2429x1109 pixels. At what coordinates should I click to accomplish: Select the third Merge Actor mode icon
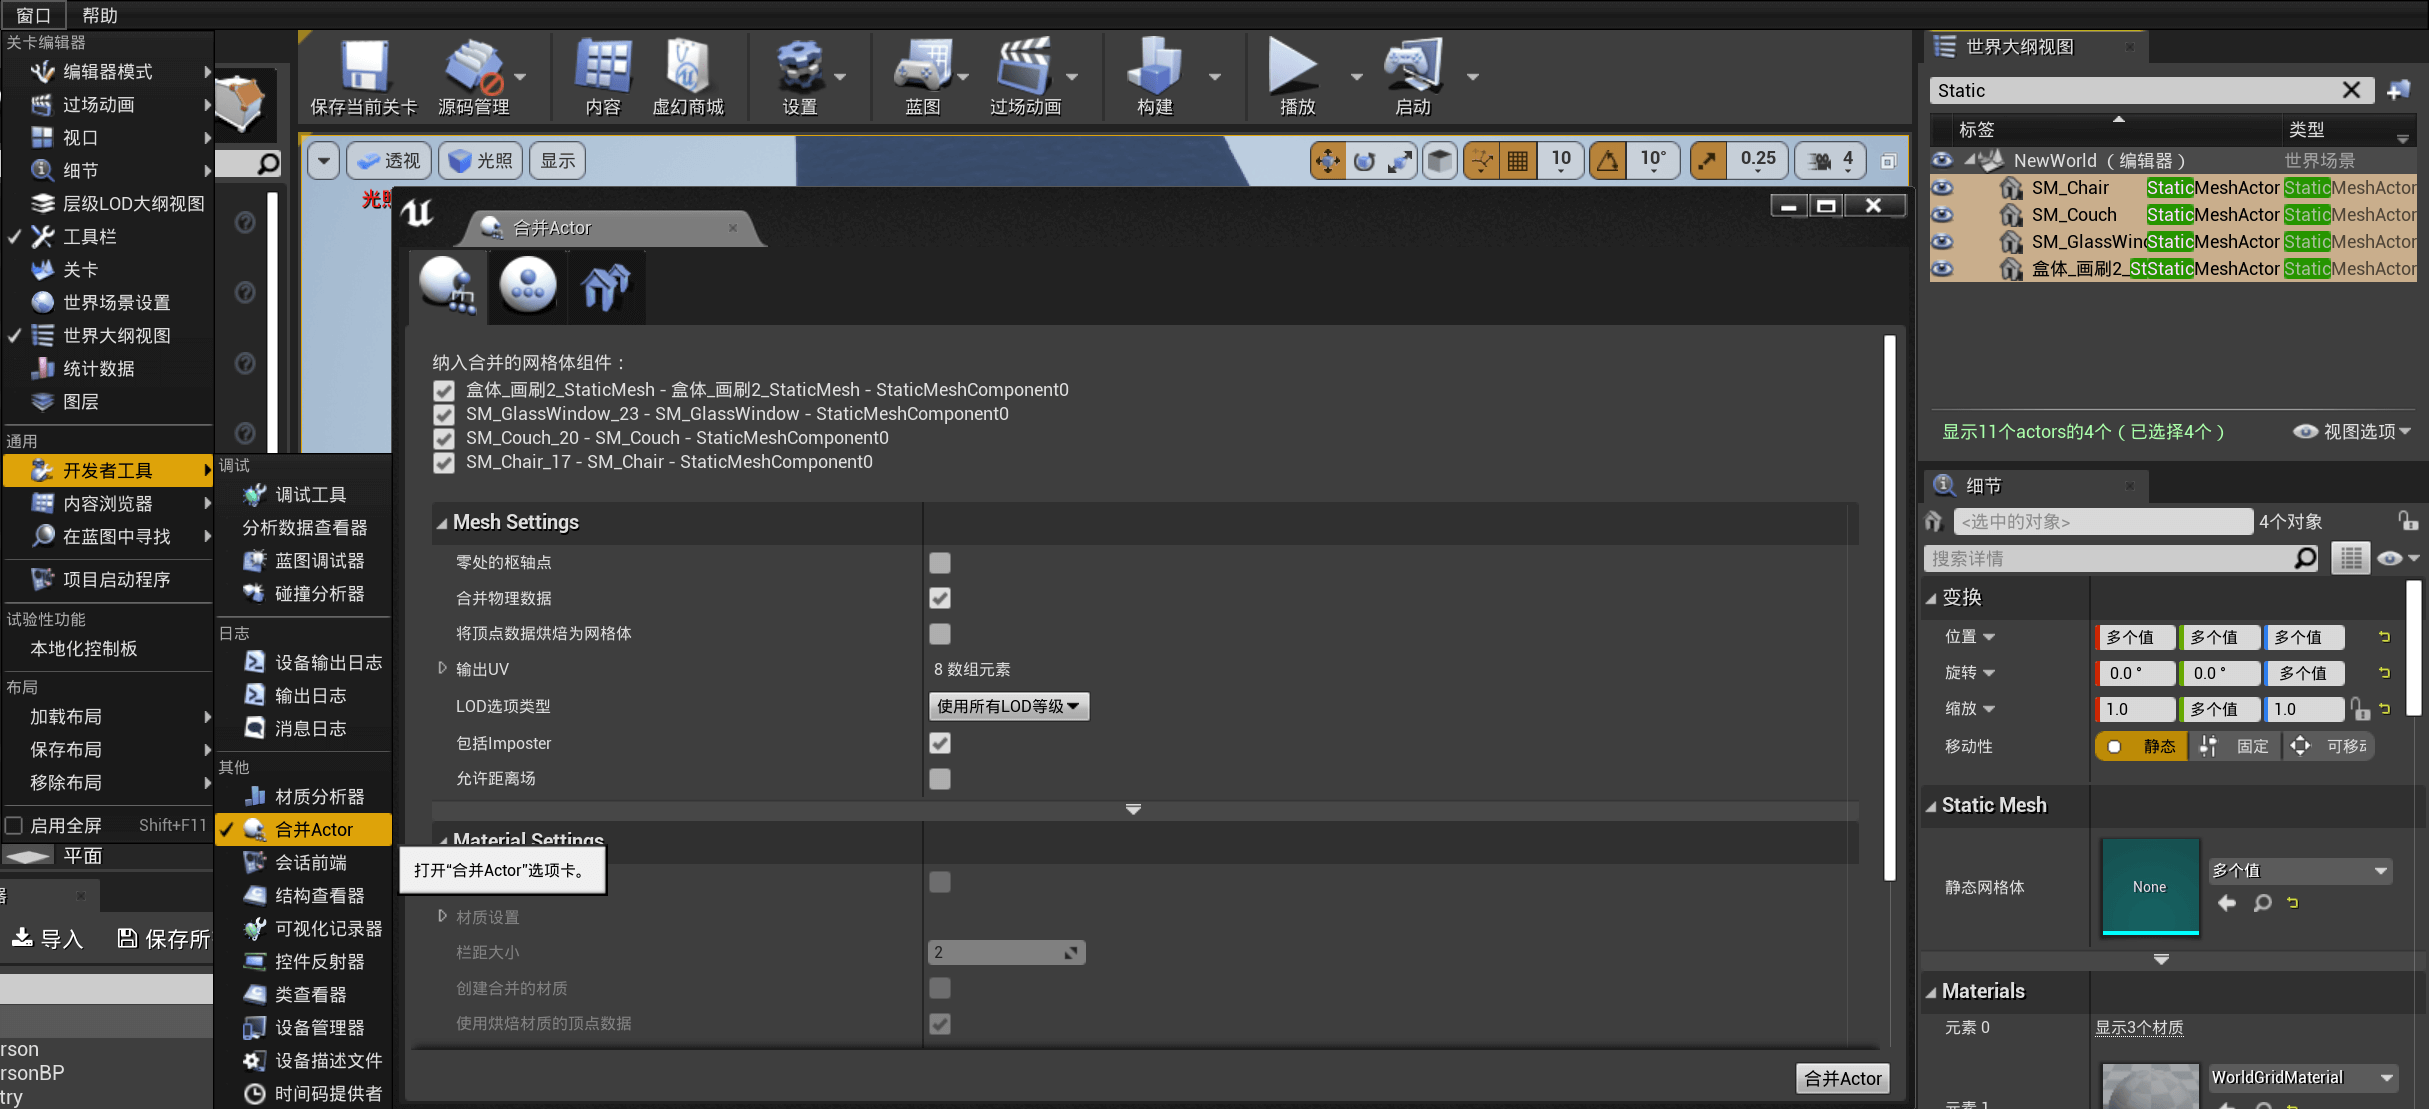(606, 287)
